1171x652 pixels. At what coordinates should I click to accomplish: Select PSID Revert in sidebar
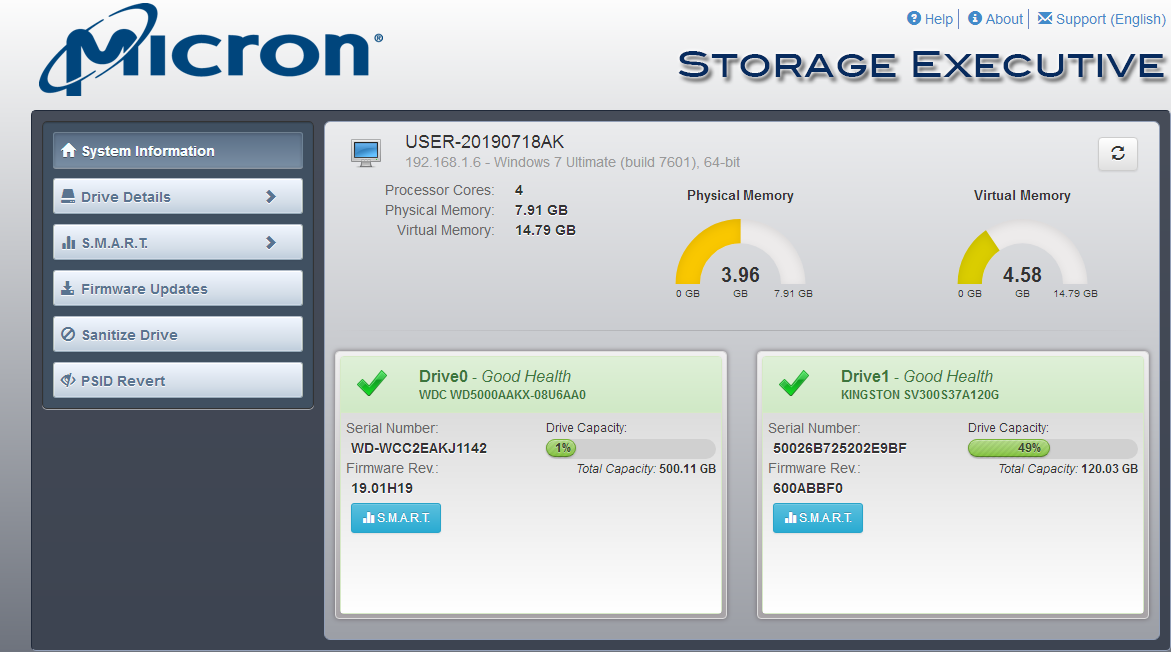(x=178, y=380)
